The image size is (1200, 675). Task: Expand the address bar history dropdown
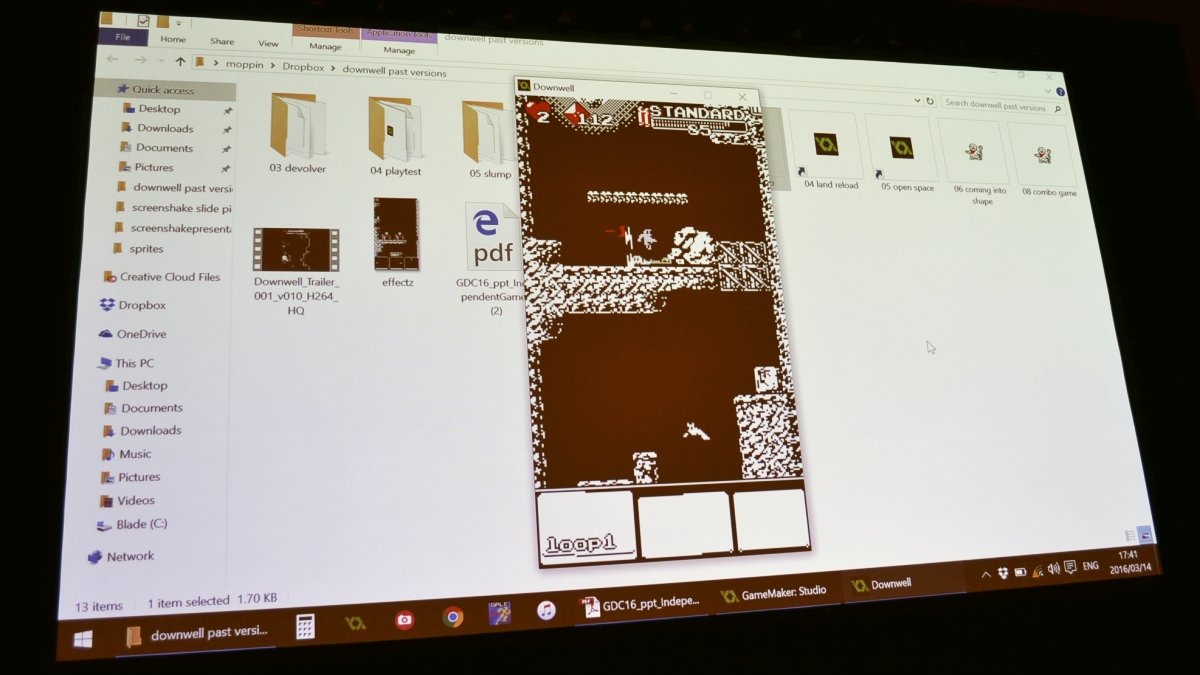tap(918, 101)
